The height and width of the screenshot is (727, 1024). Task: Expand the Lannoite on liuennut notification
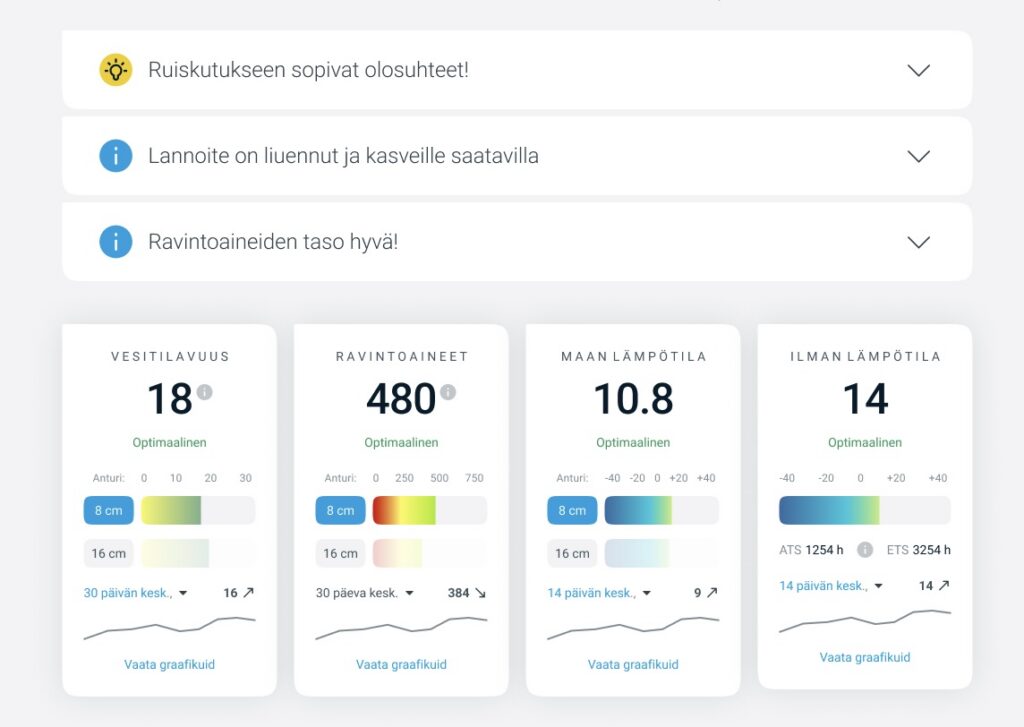tap(917, 156)
